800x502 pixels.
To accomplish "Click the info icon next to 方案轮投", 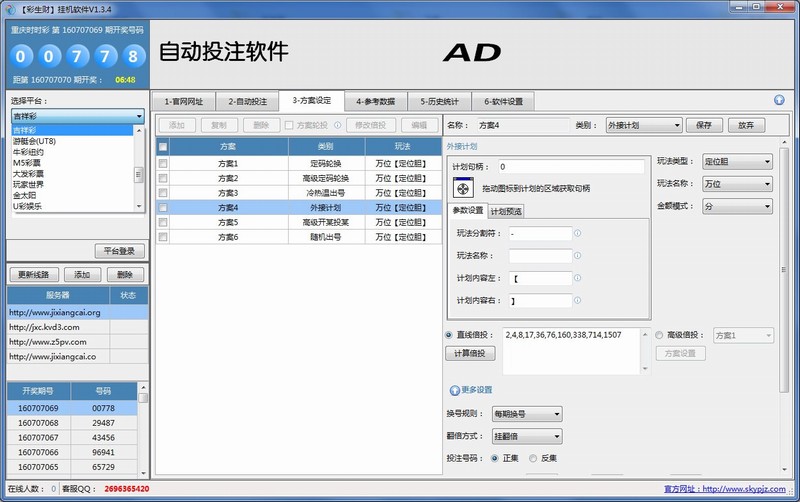I will pyautogui.click(x=336, y=125).
